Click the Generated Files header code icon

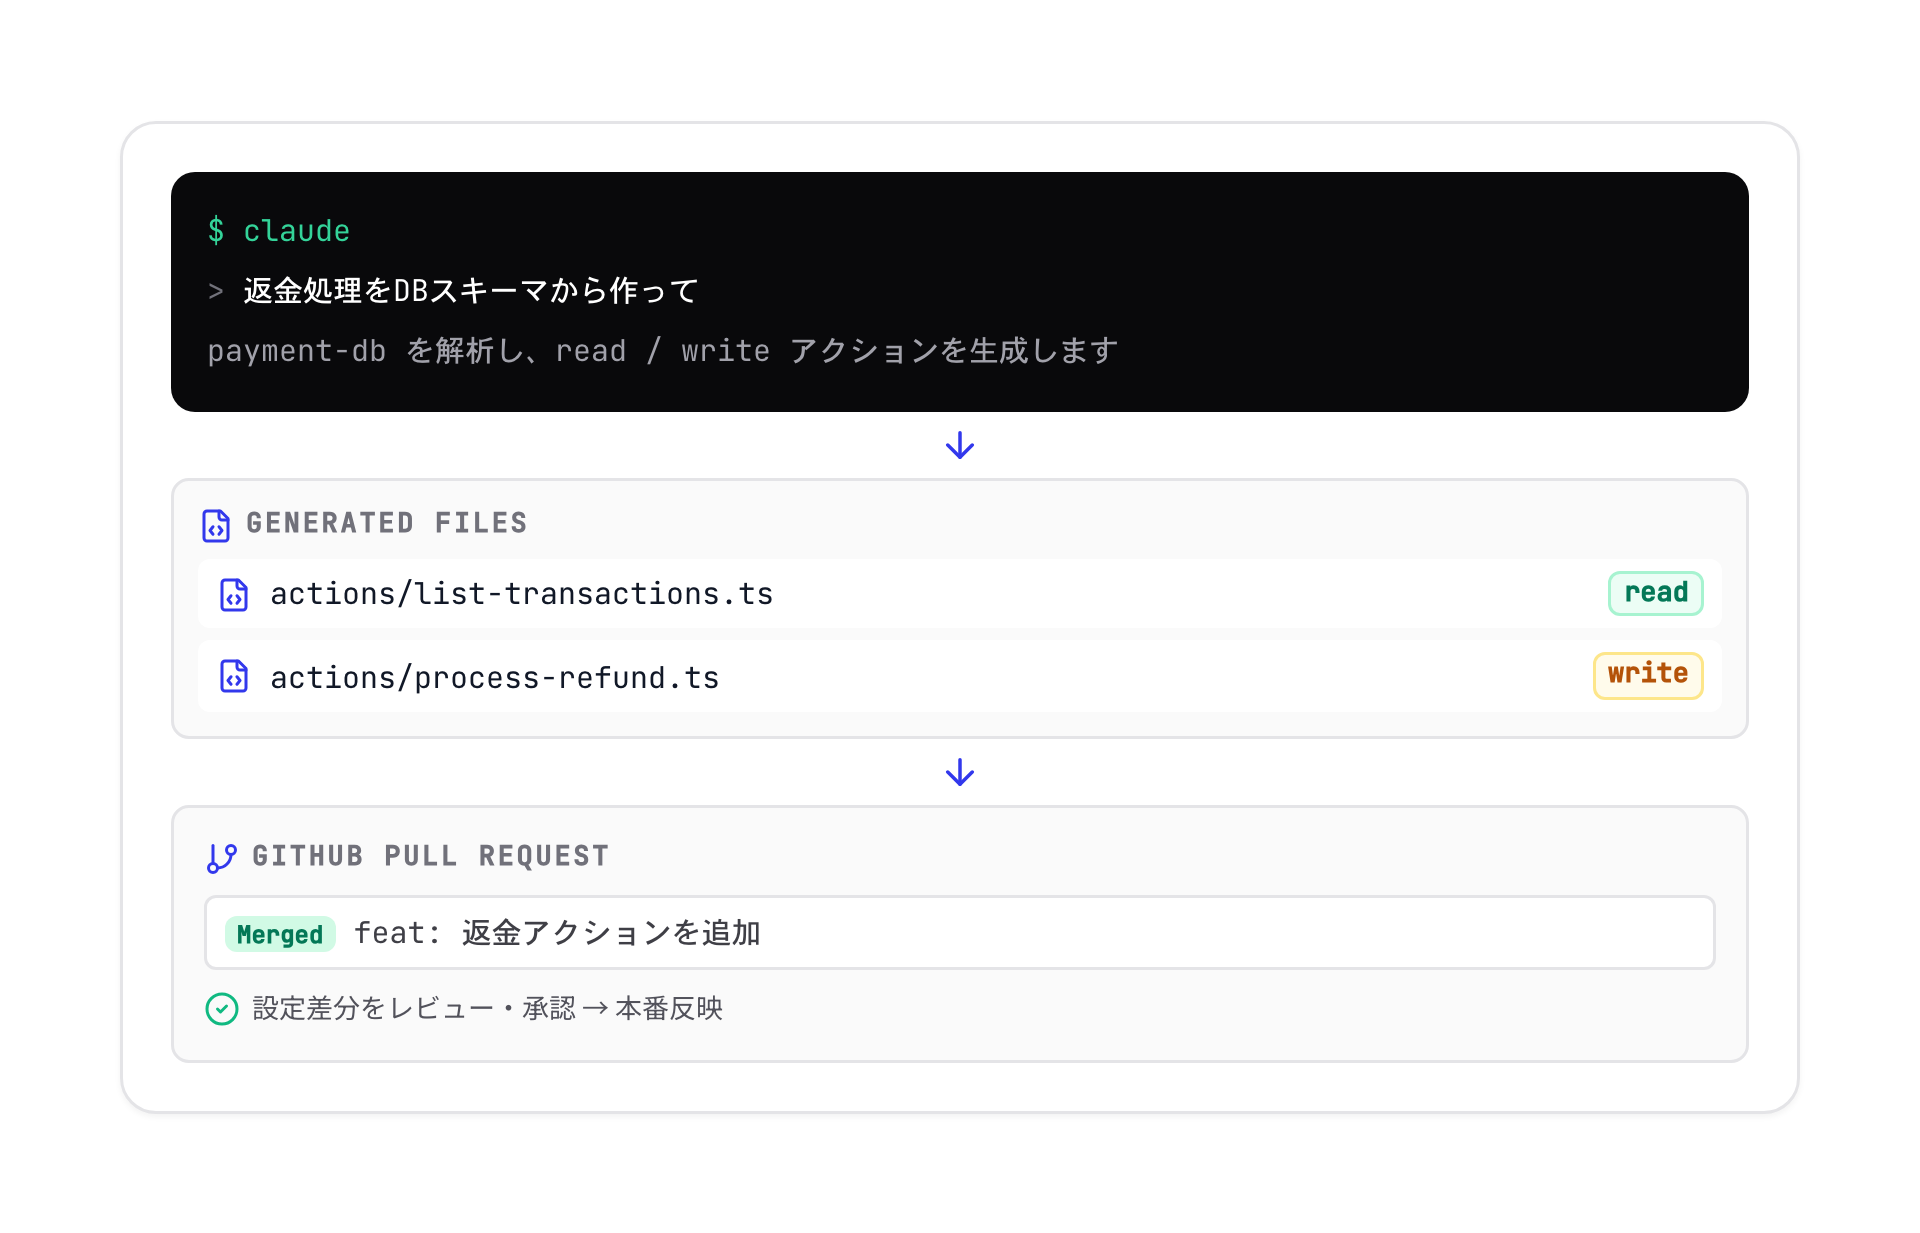point(216,525)
